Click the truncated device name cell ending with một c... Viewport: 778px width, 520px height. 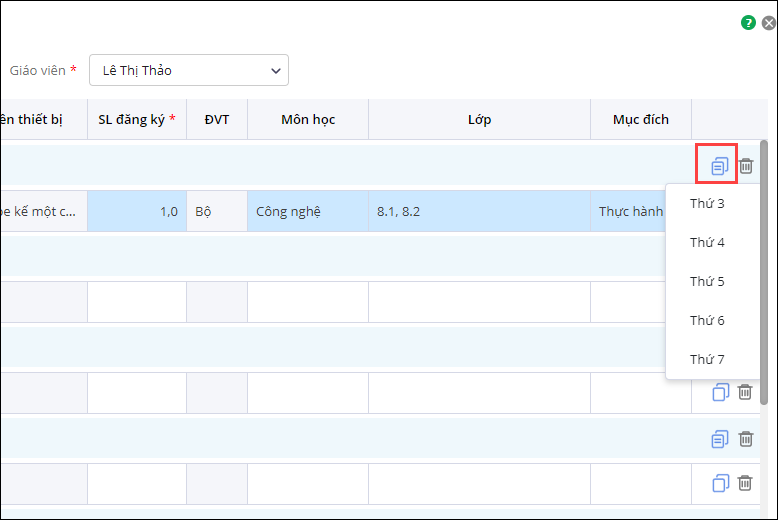click(x=44, y=211)
